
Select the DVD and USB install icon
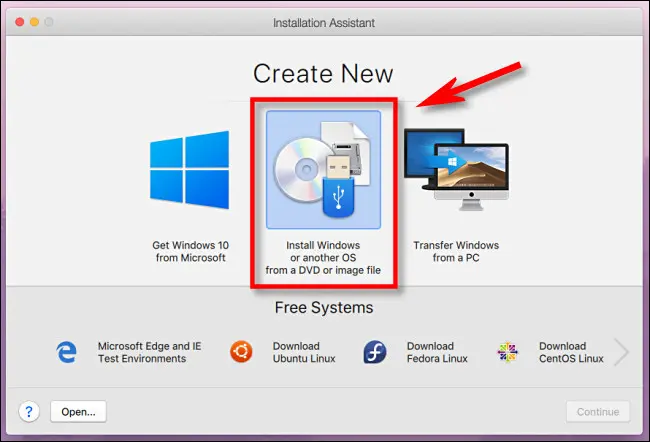(323, 170)
